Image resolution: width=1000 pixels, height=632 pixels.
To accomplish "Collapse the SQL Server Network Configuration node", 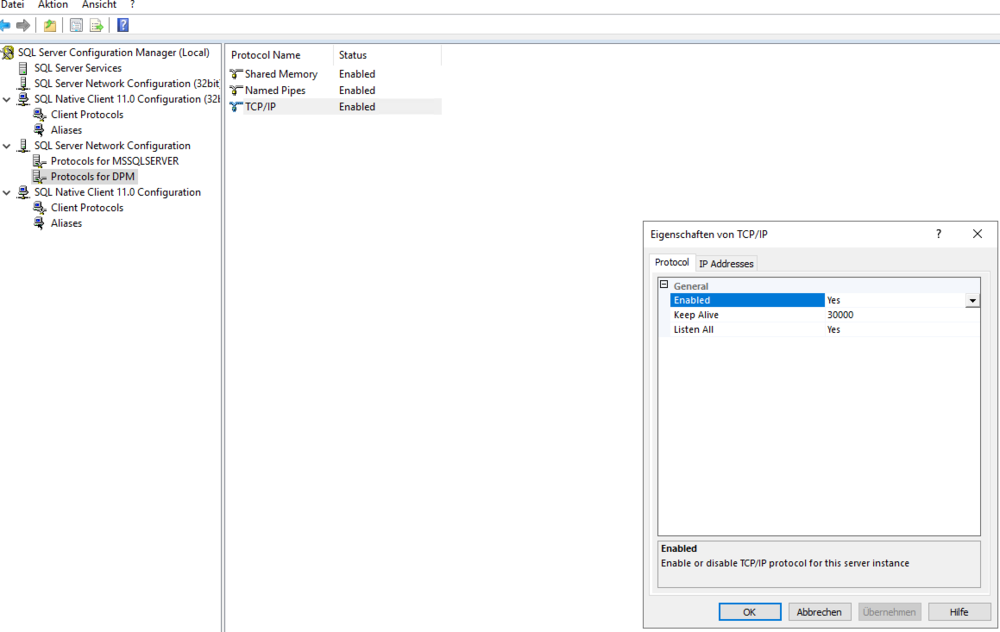I will click(8, 146).
